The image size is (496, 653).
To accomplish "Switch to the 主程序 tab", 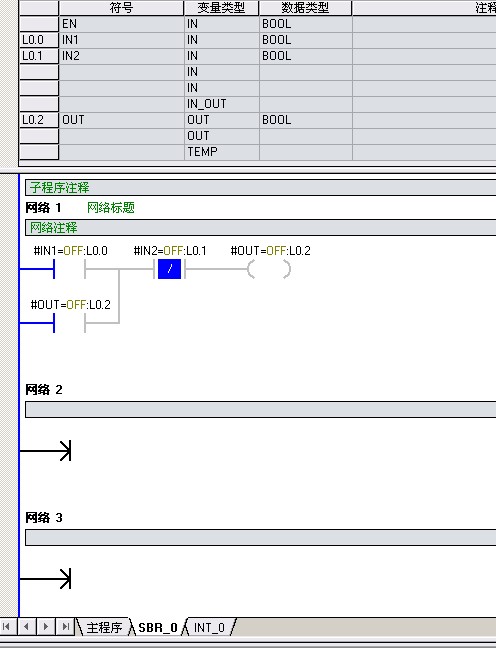I will (x=104, y=627).
